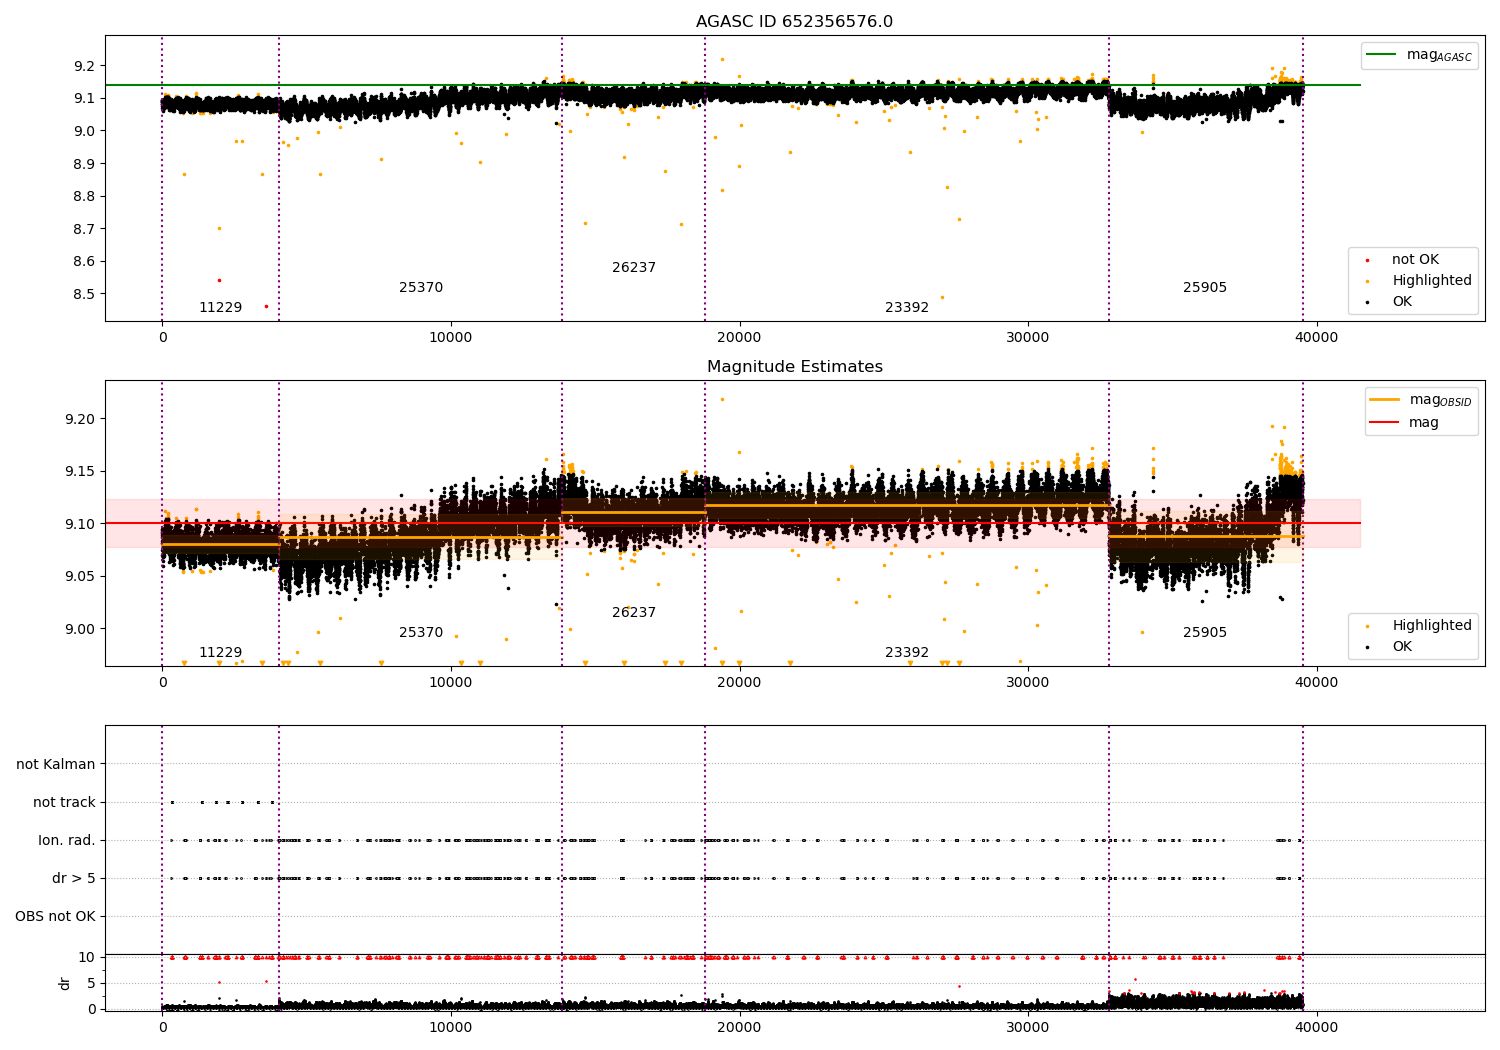
Task: Click the "OBS not OK" axis label
Action: (55, 917)
